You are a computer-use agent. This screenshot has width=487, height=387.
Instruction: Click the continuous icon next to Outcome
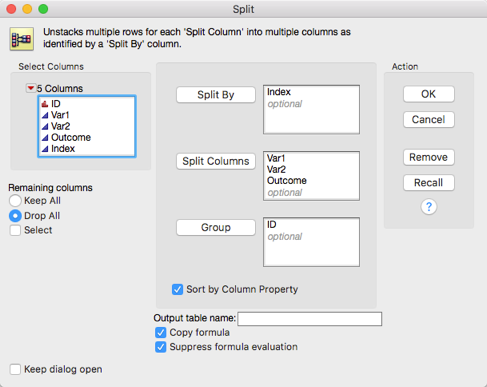pyautogui.click(x=45, y=138)
